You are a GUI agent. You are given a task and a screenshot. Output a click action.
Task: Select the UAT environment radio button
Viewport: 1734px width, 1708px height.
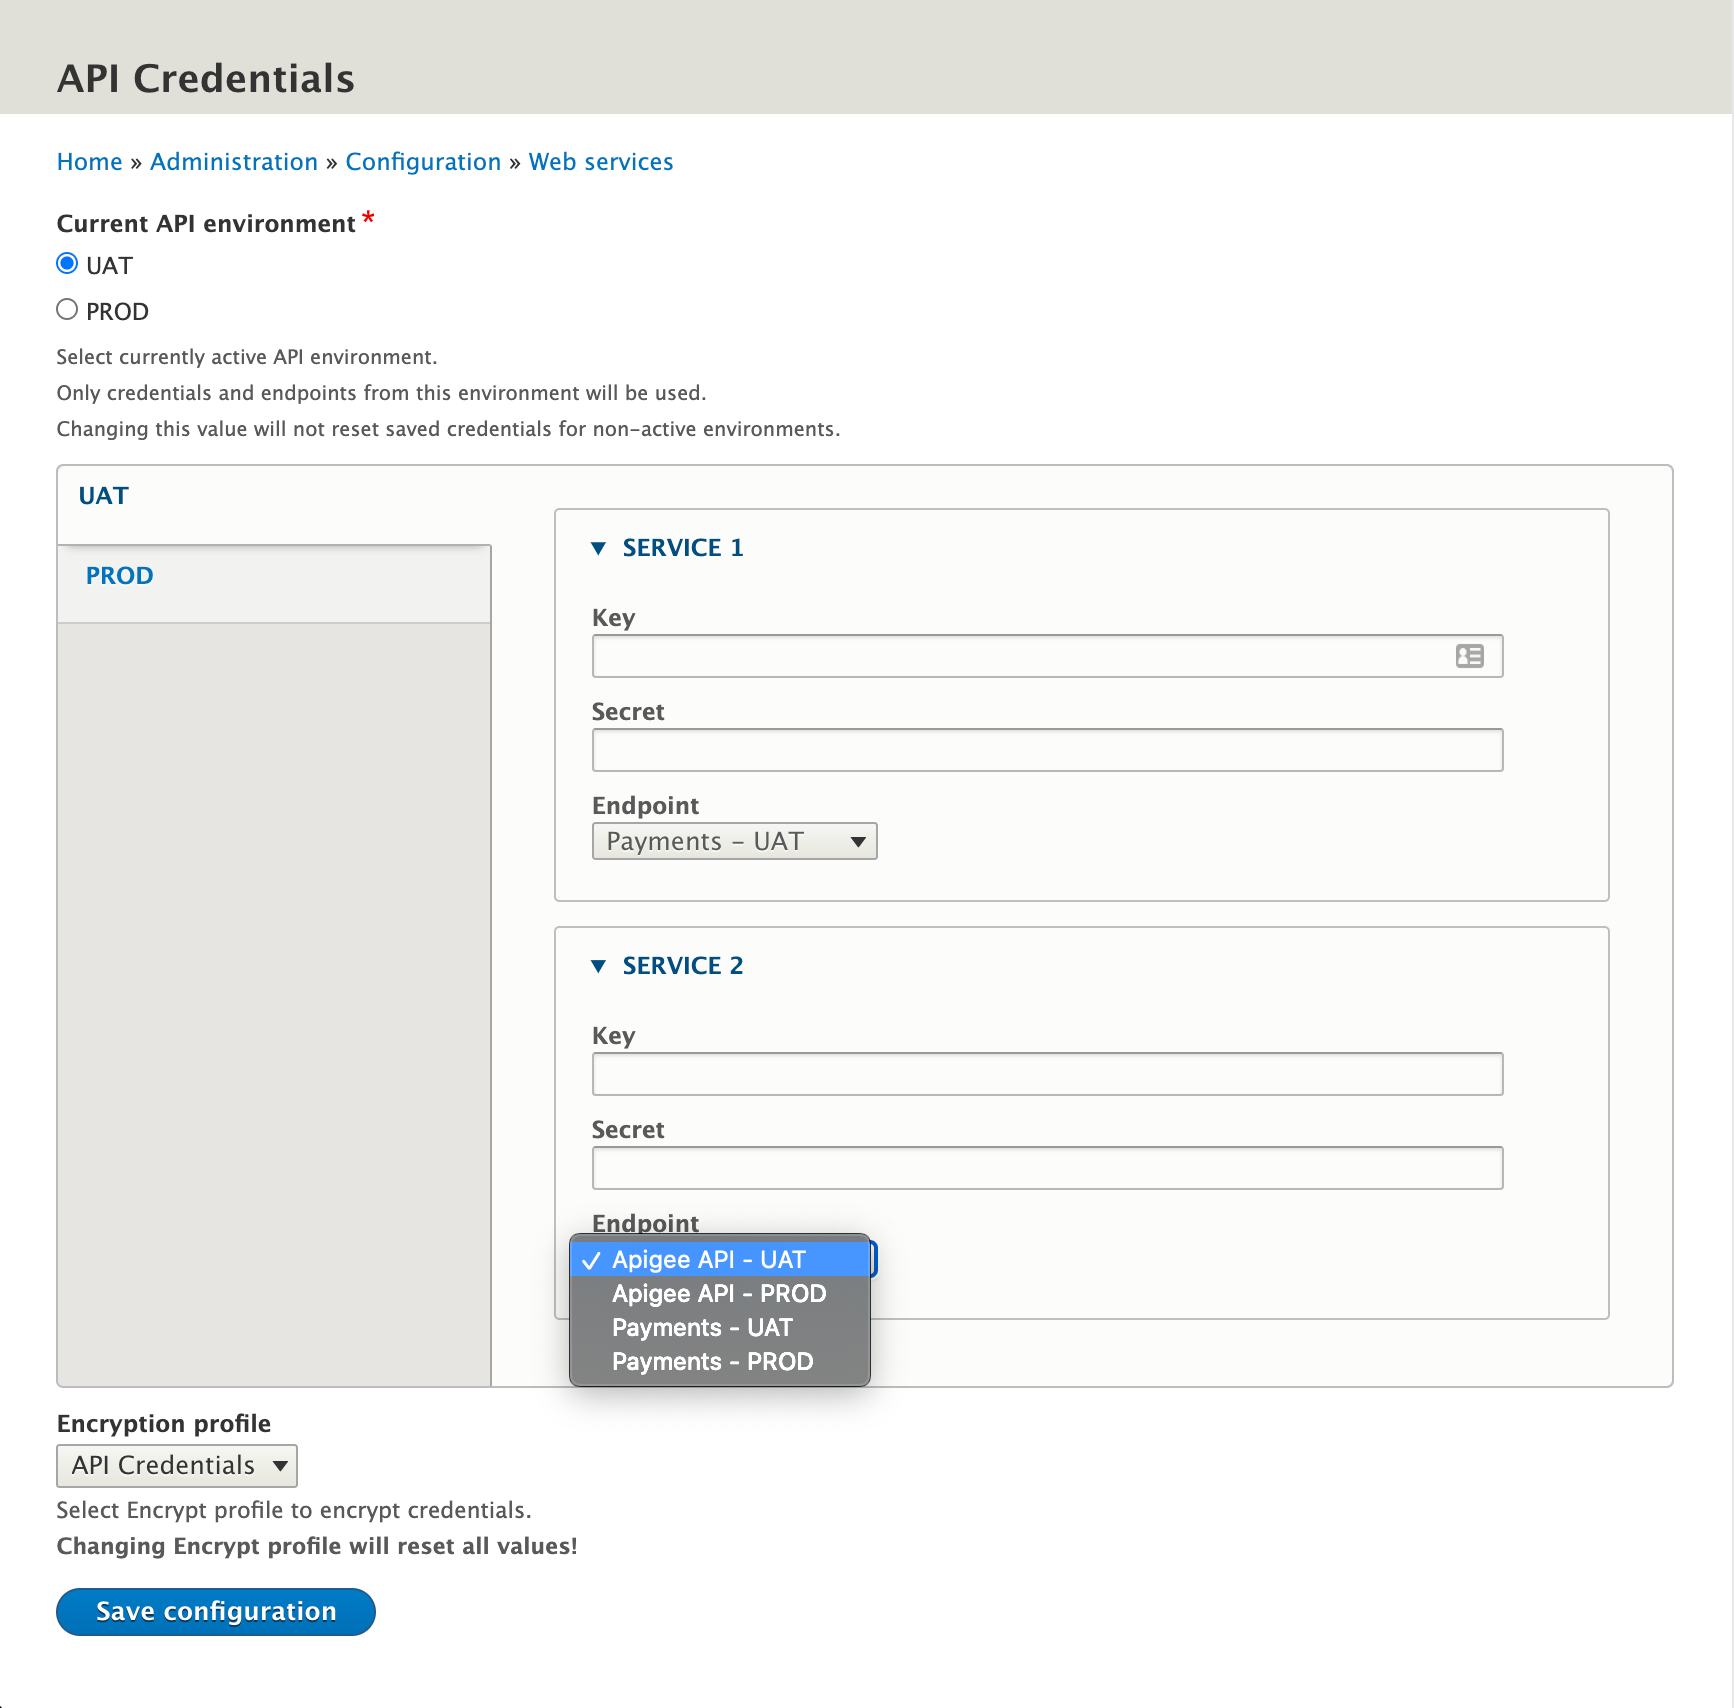(x=66, y=263)
